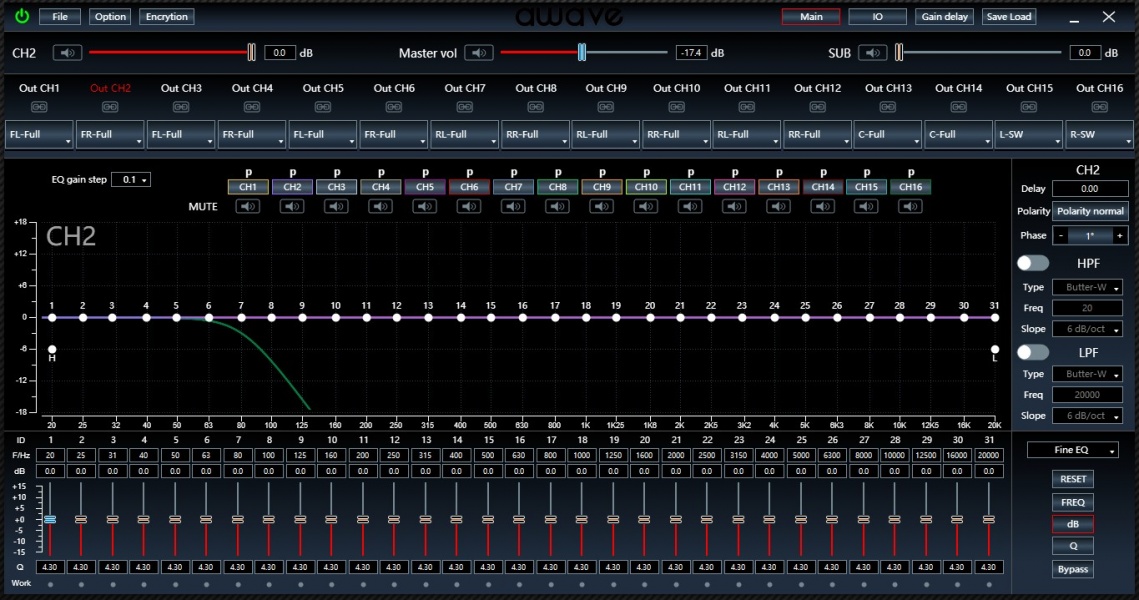Open the File menu
Viewport: 1139px width, 600px height.
coord(60,17)
